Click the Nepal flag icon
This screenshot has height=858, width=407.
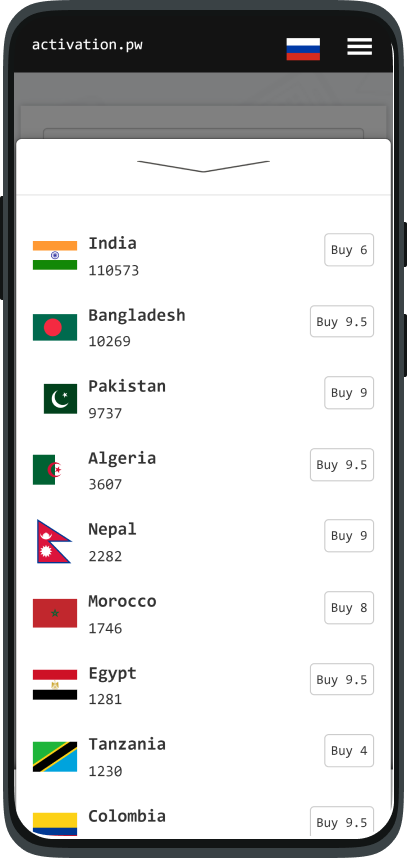[x=54, y=542]
